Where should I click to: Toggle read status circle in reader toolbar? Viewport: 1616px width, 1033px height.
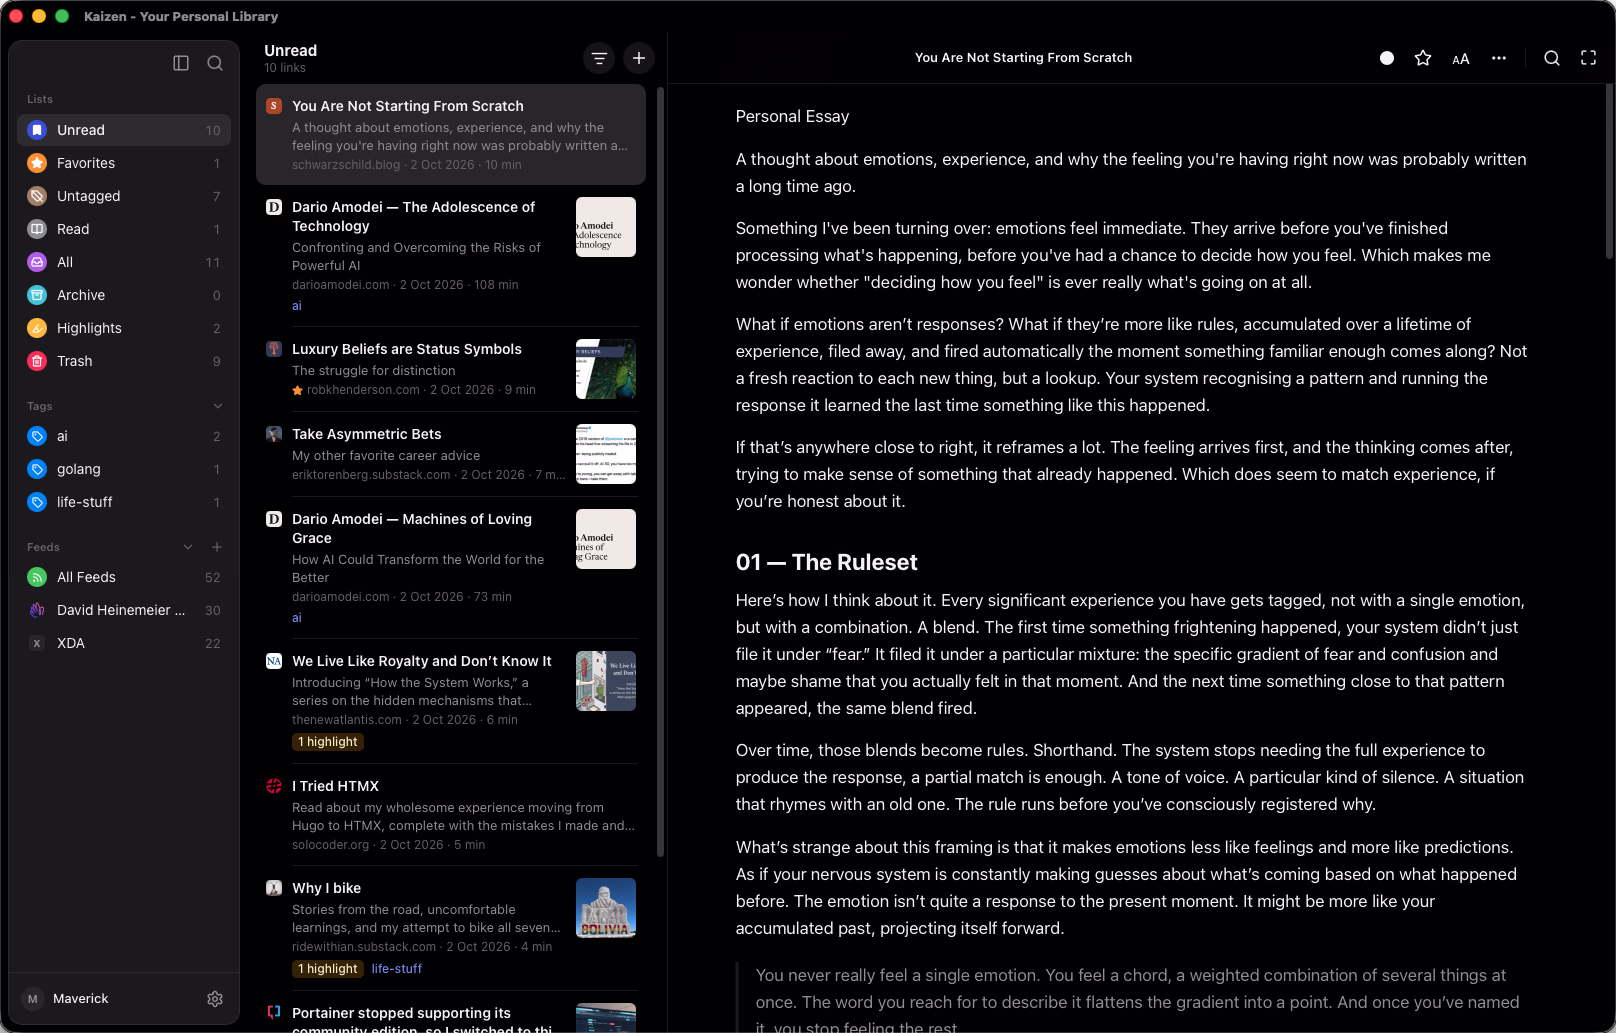tap(1387, 58)
